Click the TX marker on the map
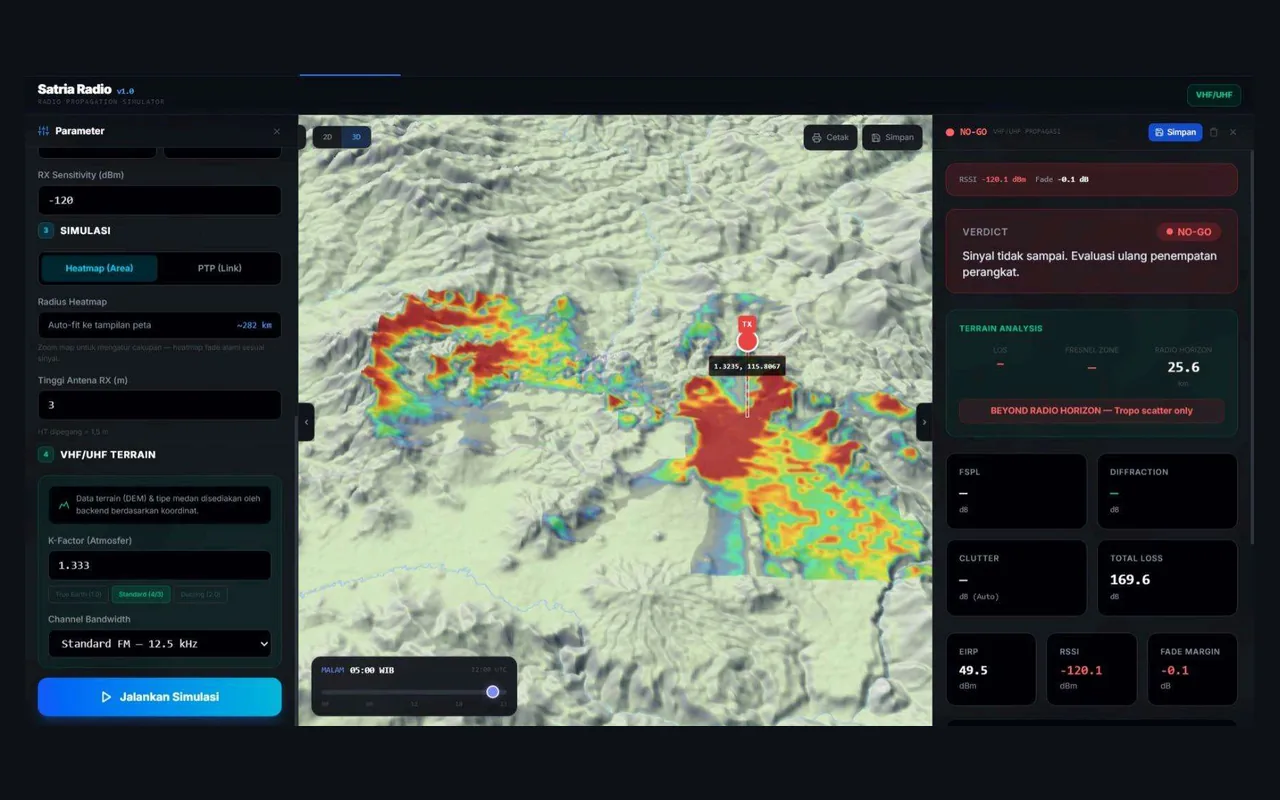Screen dimensions: 1280x800 (x=747, y=341)
